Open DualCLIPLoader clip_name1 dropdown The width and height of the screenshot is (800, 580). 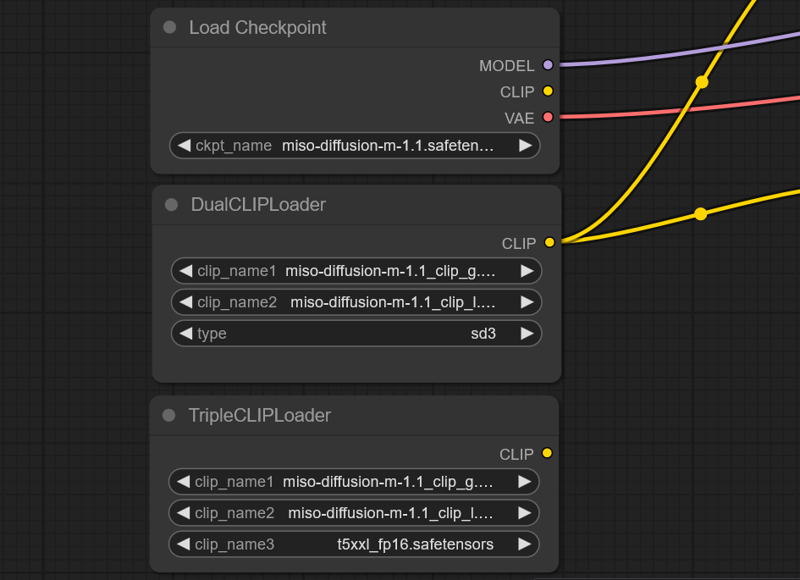click(x=357, y=271)
